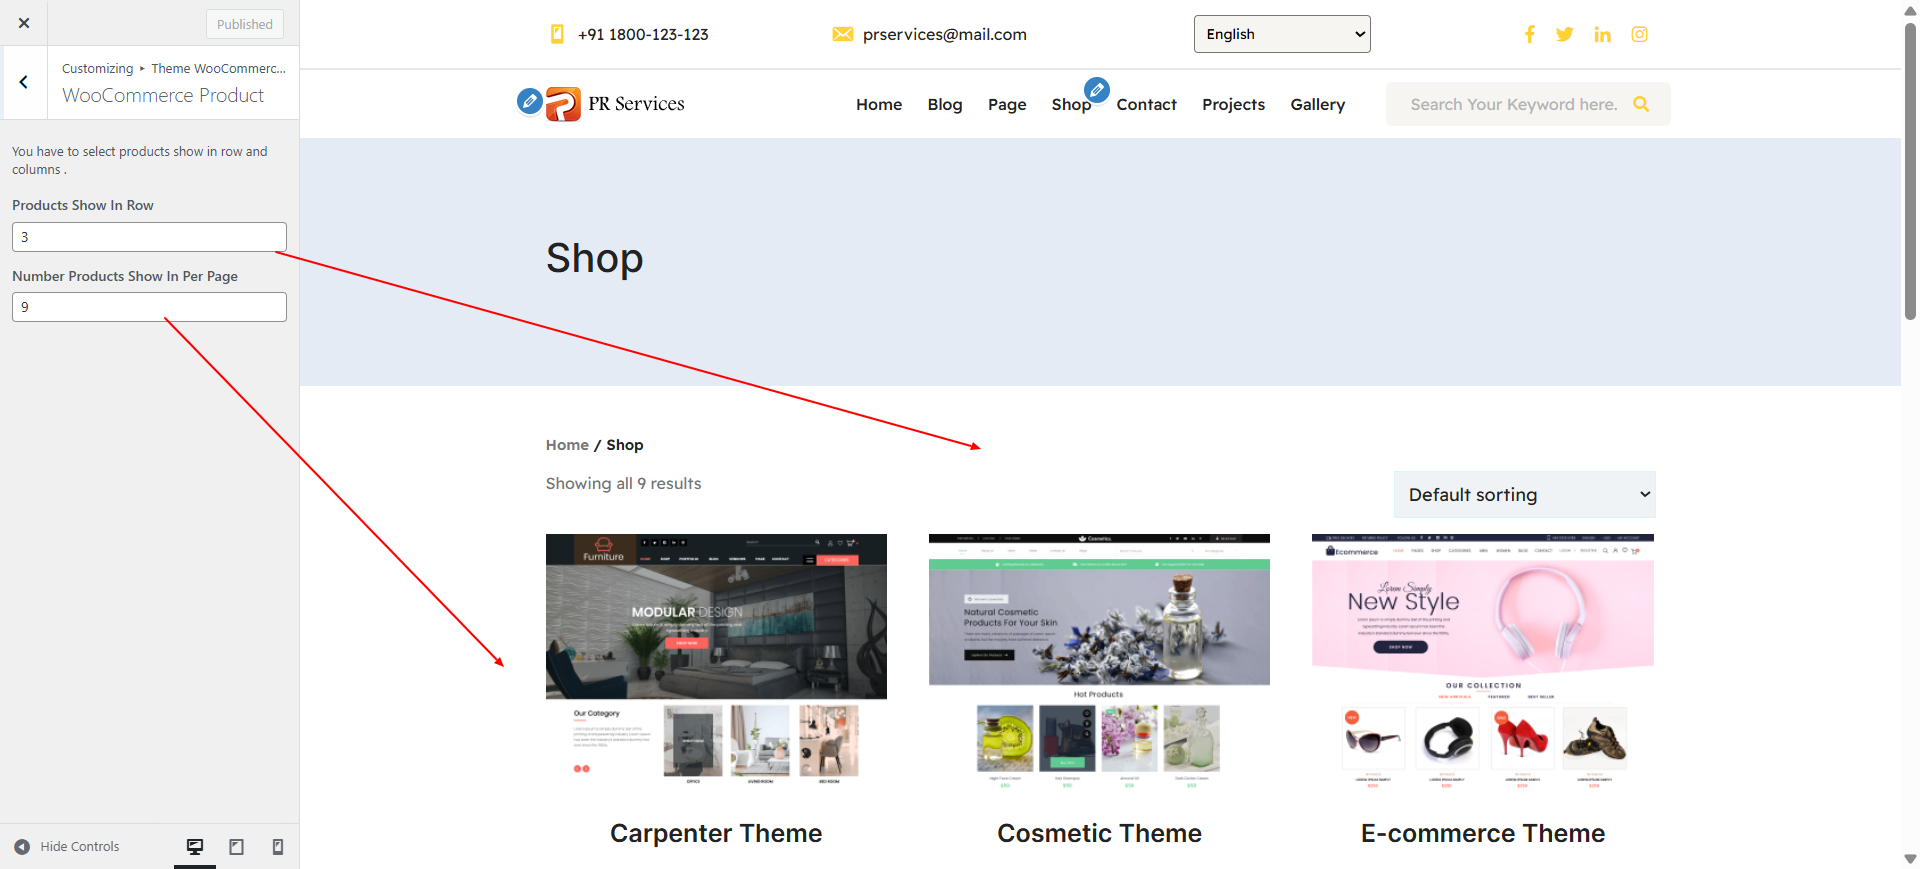1920x869 pixels.
Task: Click the prservices@mail.com email address
Action: click(x=945, y=34)
